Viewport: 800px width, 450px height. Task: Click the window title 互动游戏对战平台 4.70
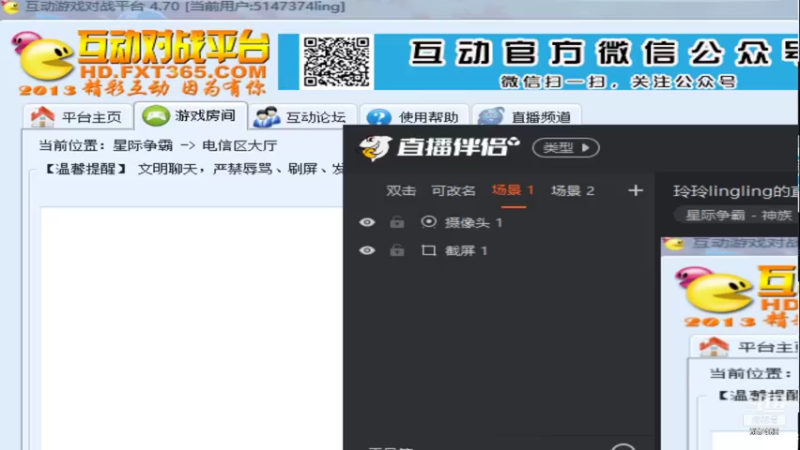click(102, 7)
